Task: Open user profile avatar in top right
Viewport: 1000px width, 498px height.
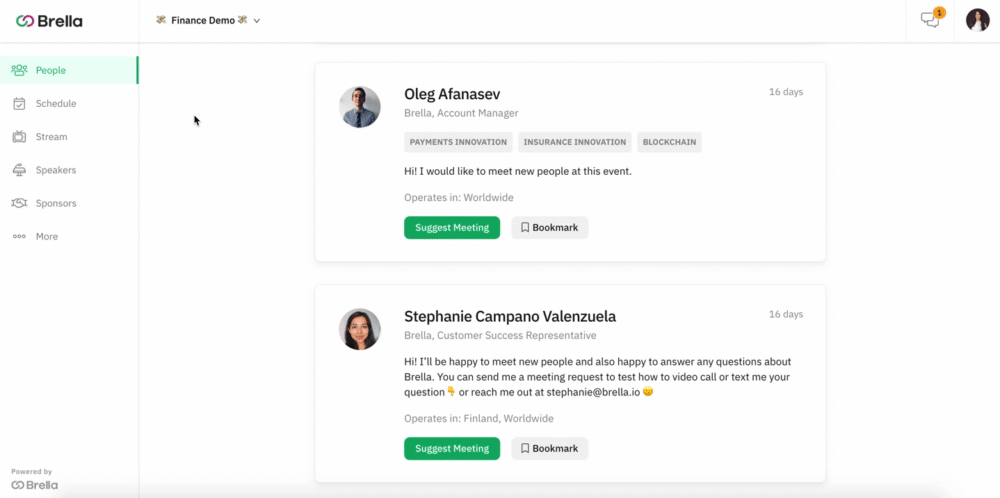Action: coord(977,20)
